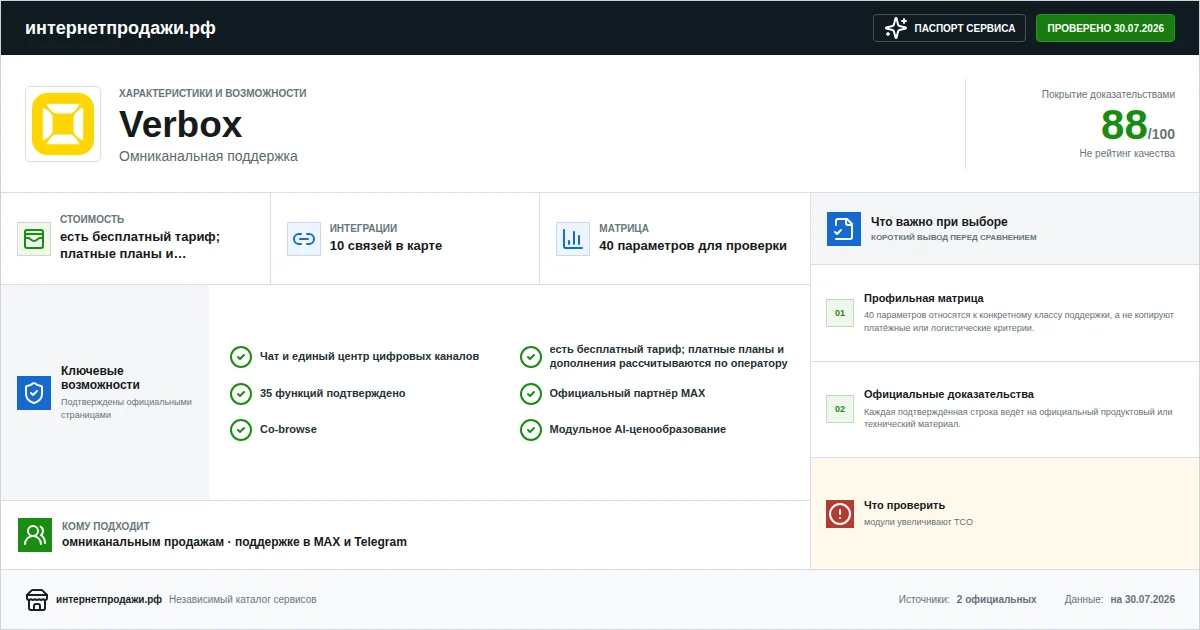Click the green envelope Стоимость icon
The width and height of the screenshot is (1200, 630).
34,239
